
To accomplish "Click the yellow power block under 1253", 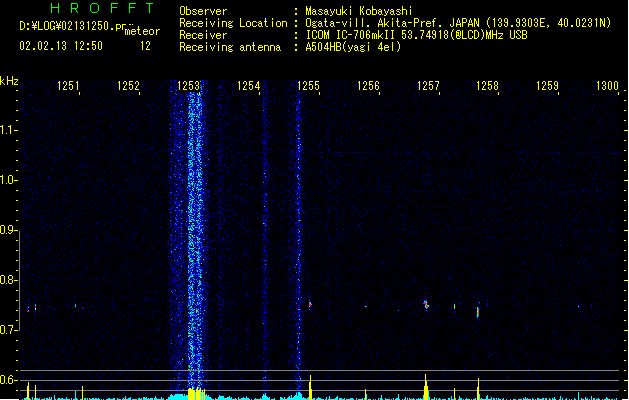I will point(196,394).
